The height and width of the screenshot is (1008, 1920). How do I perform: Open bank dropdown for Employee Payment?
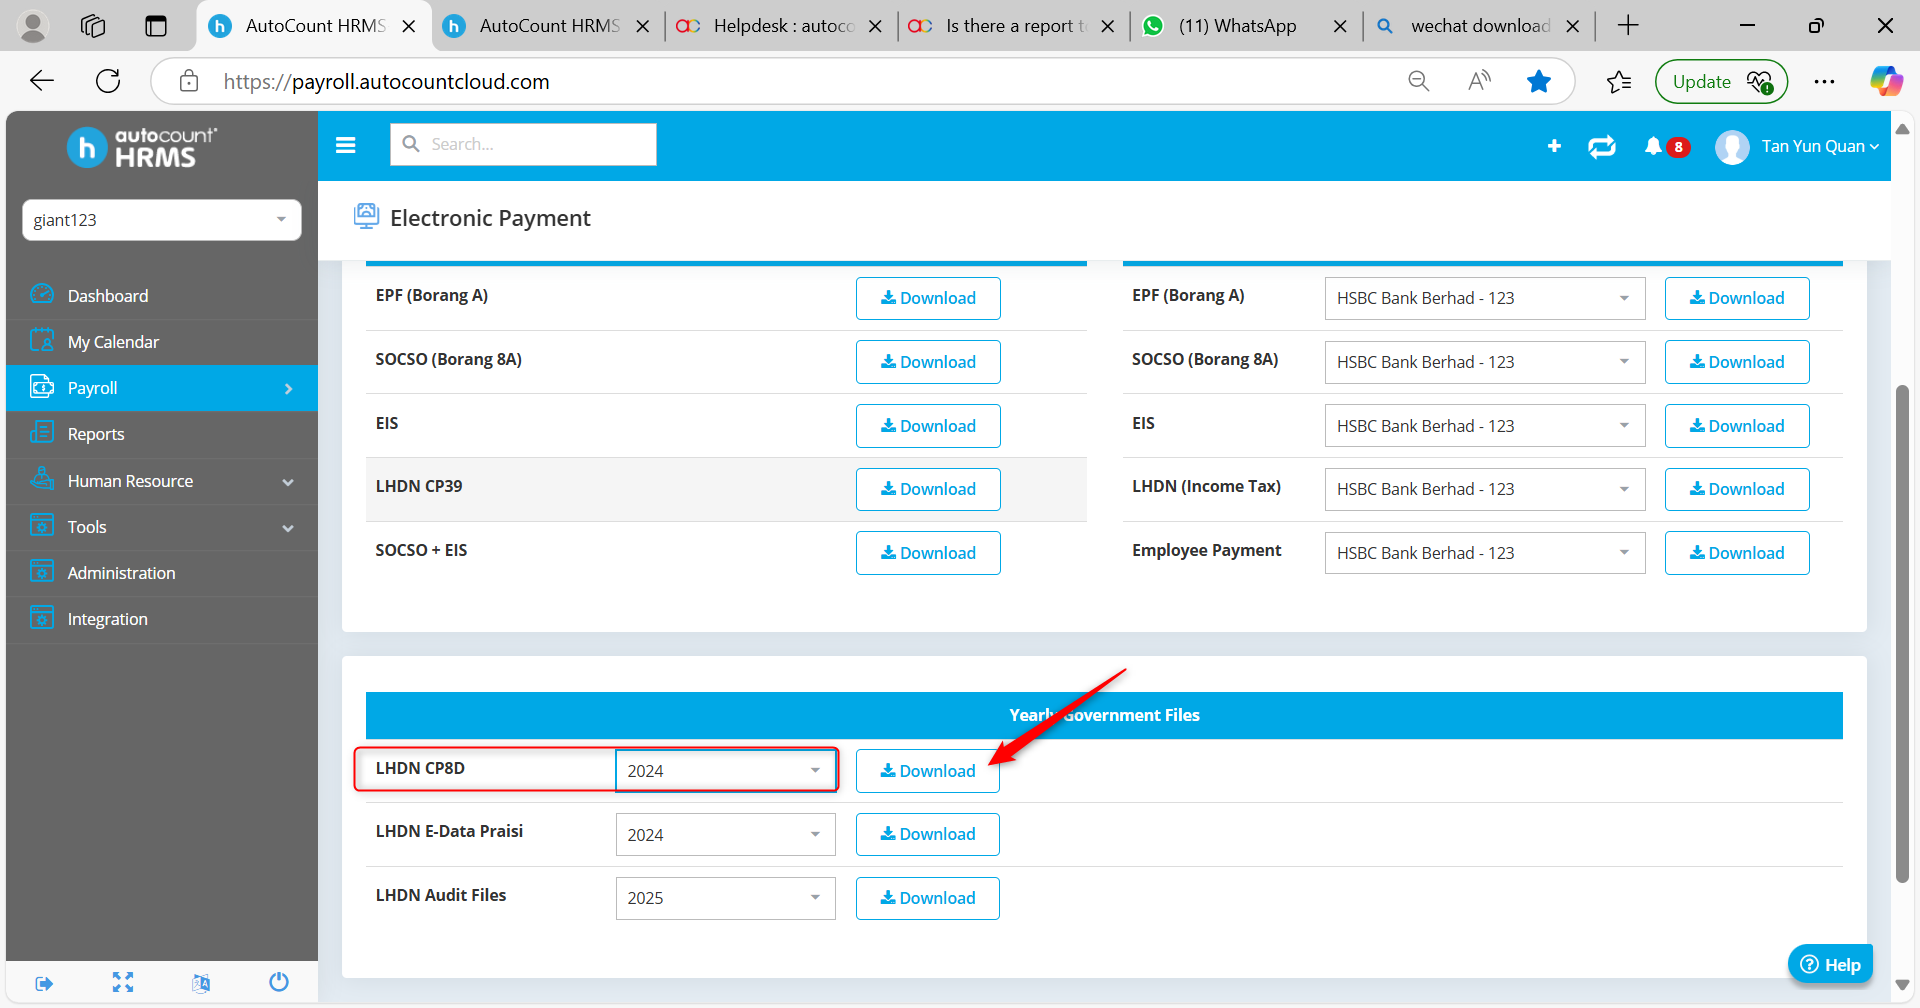tap(1485, 553)
